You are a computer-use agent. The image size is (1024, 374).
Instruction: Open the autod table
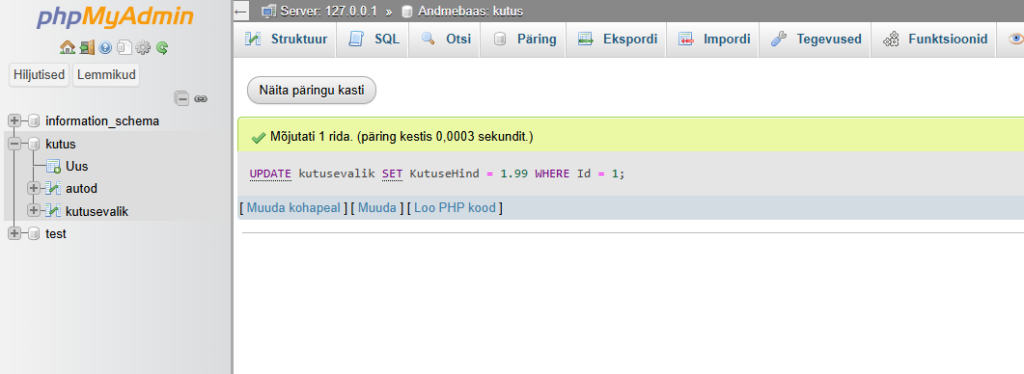82,189
